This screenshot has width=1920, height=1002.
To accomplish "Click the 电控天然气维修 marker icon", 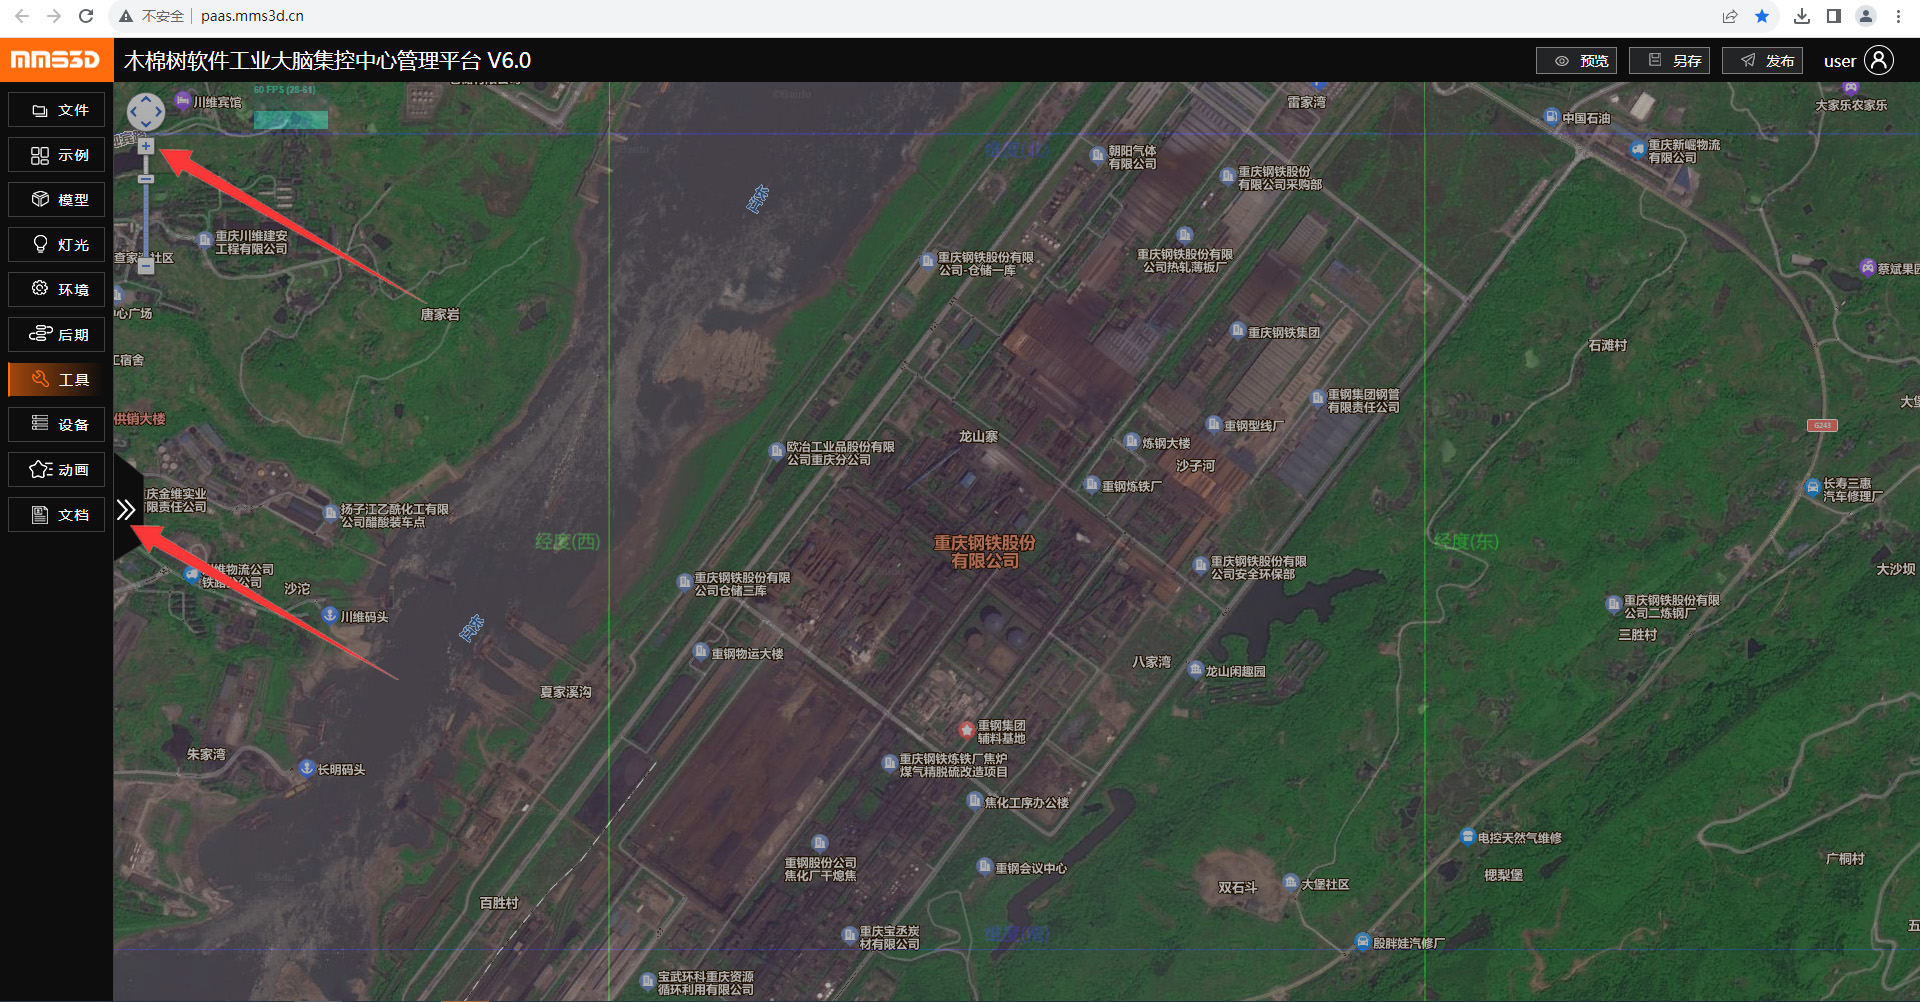I will pos(1467,836).
